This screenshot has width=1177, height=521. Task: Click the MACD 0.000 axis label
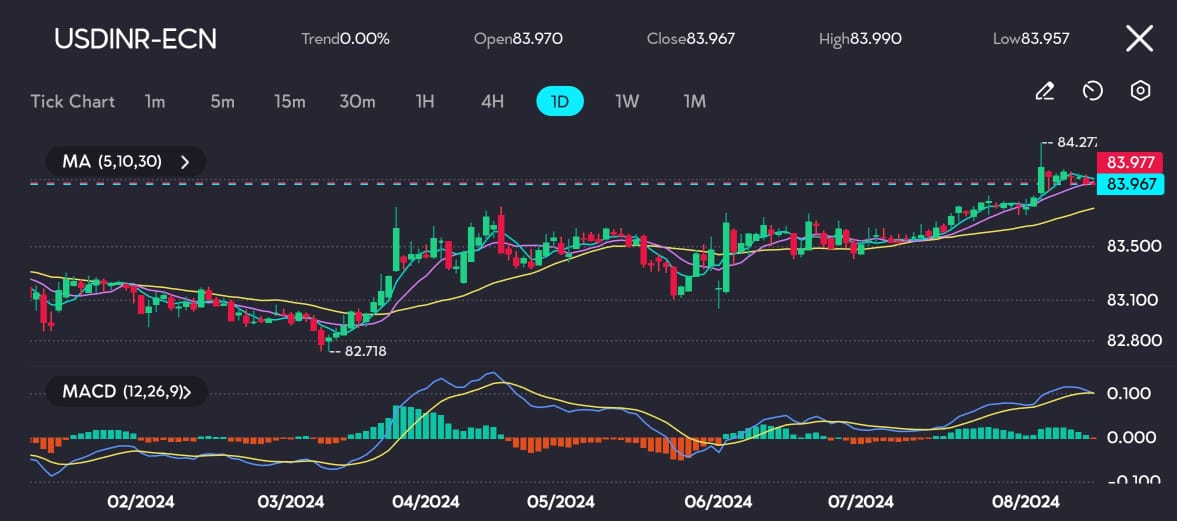point(1130,437)
